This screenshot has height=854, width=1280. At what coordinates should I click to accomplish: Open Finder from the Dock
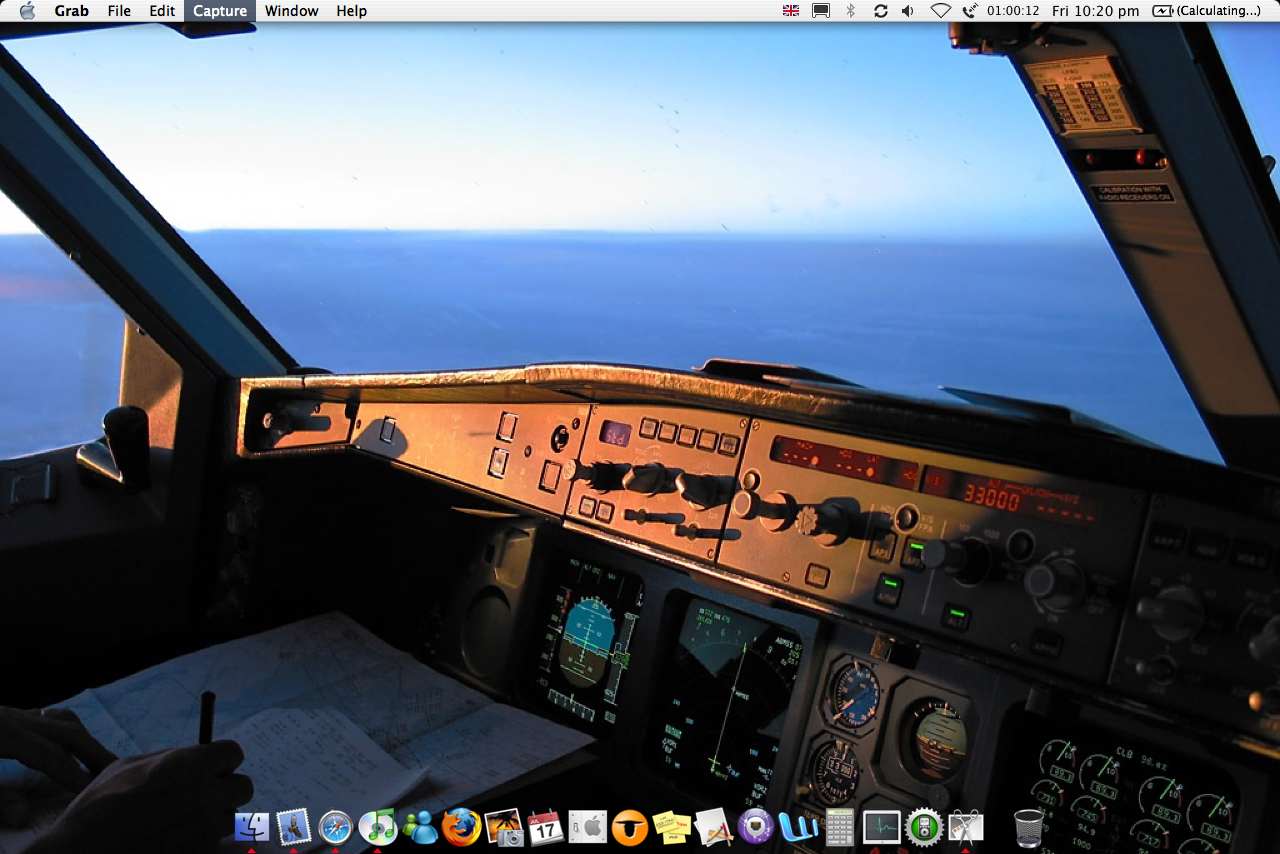[x=252, y=827]
